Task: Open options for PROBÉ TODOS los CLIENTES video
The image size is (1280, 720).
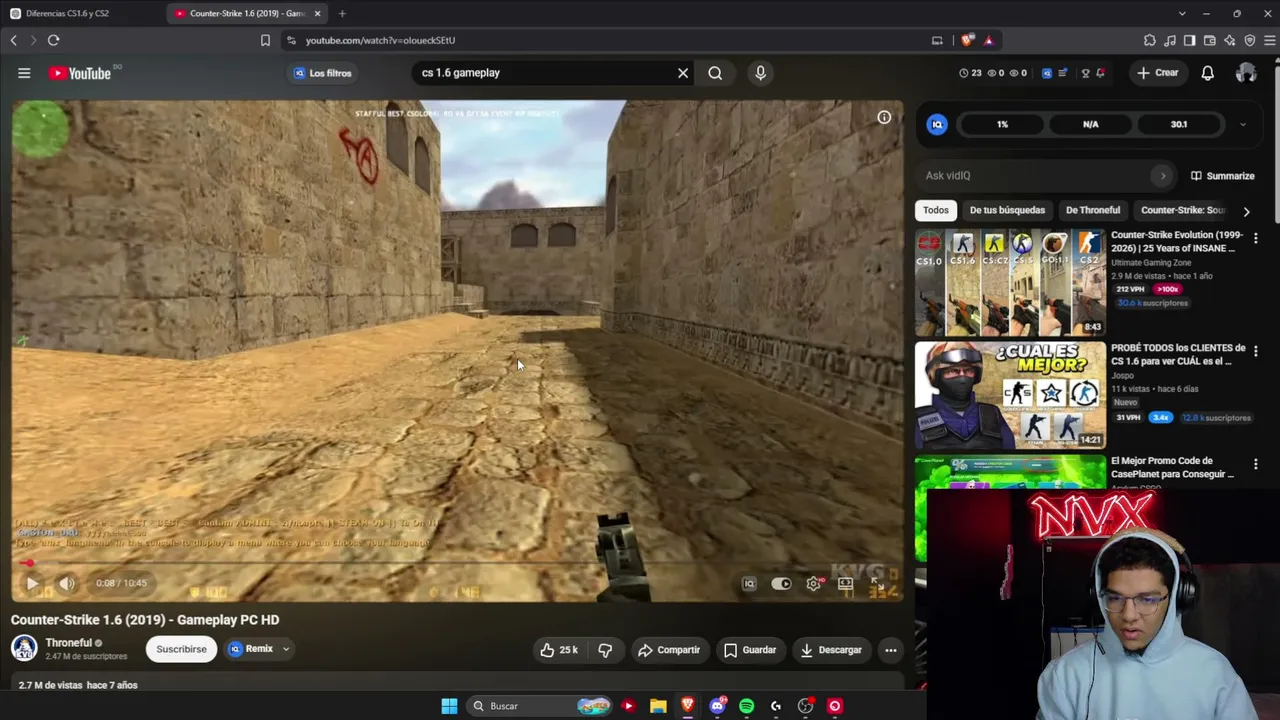Action: coord(1256,351)
